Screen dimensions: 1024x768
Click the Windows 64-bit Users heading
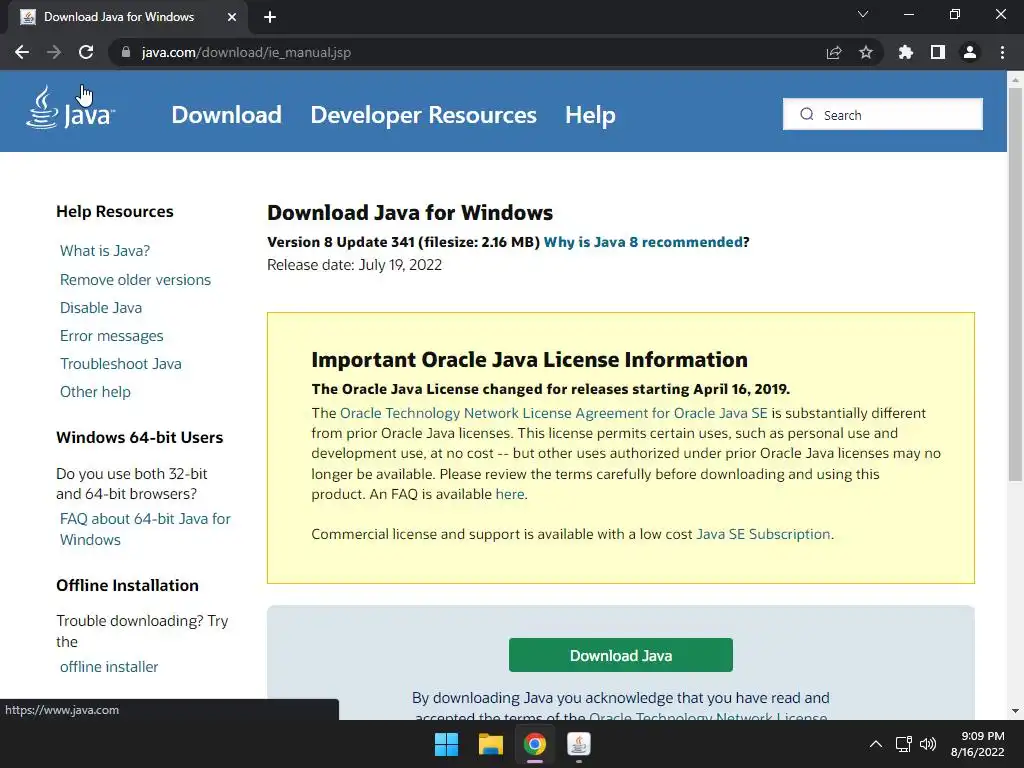(x=139, y=438)
